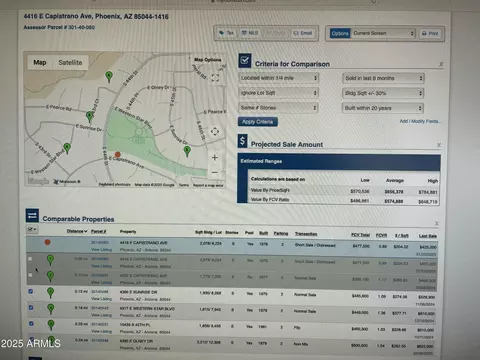
Task: Open Map Options on the map
Action: click(208, 60)
